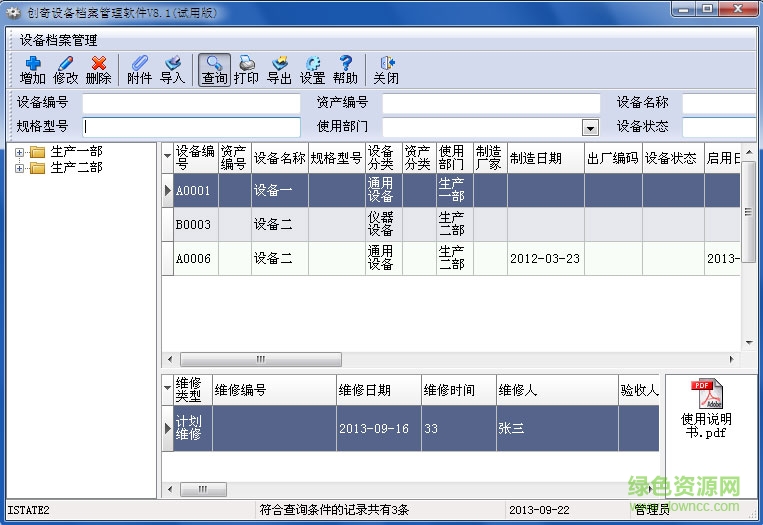The height and width of the screenshot is (525, 763).
Task: Expand the 生产一部 tree node
Action: (20, 152)
